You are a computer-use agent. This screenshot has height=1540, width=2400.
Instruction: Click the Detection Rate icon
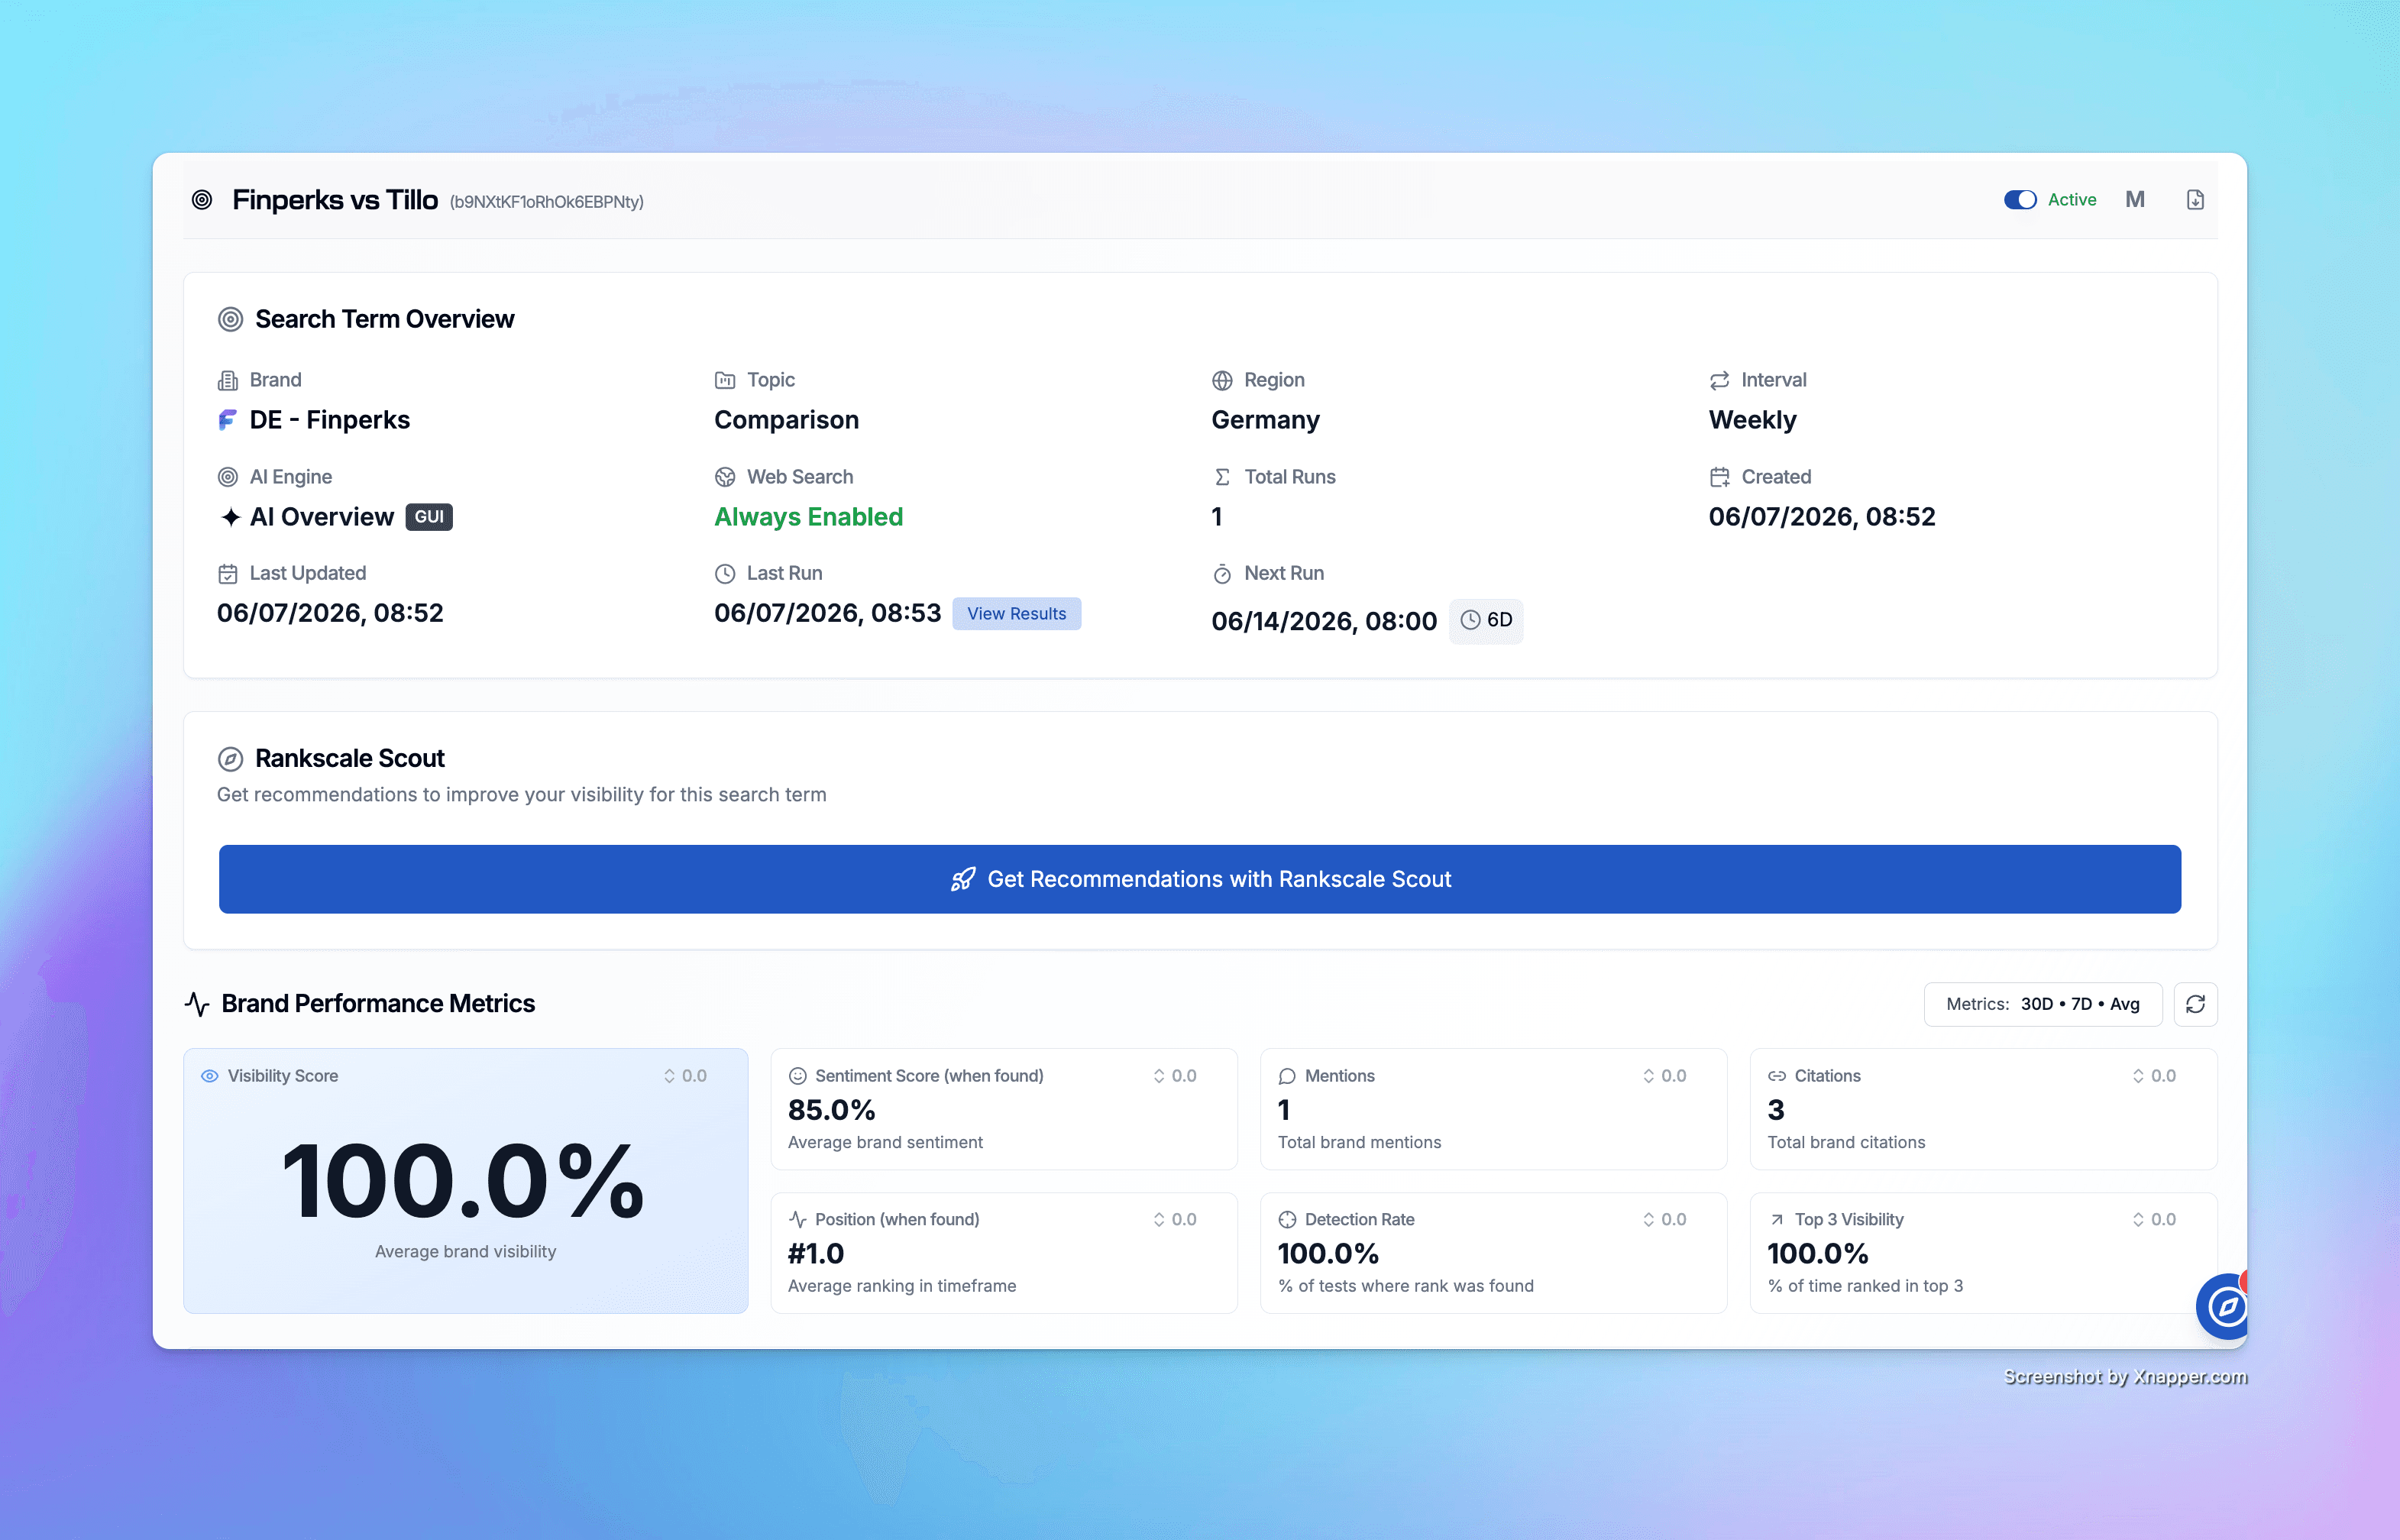click(1287, 1219)
